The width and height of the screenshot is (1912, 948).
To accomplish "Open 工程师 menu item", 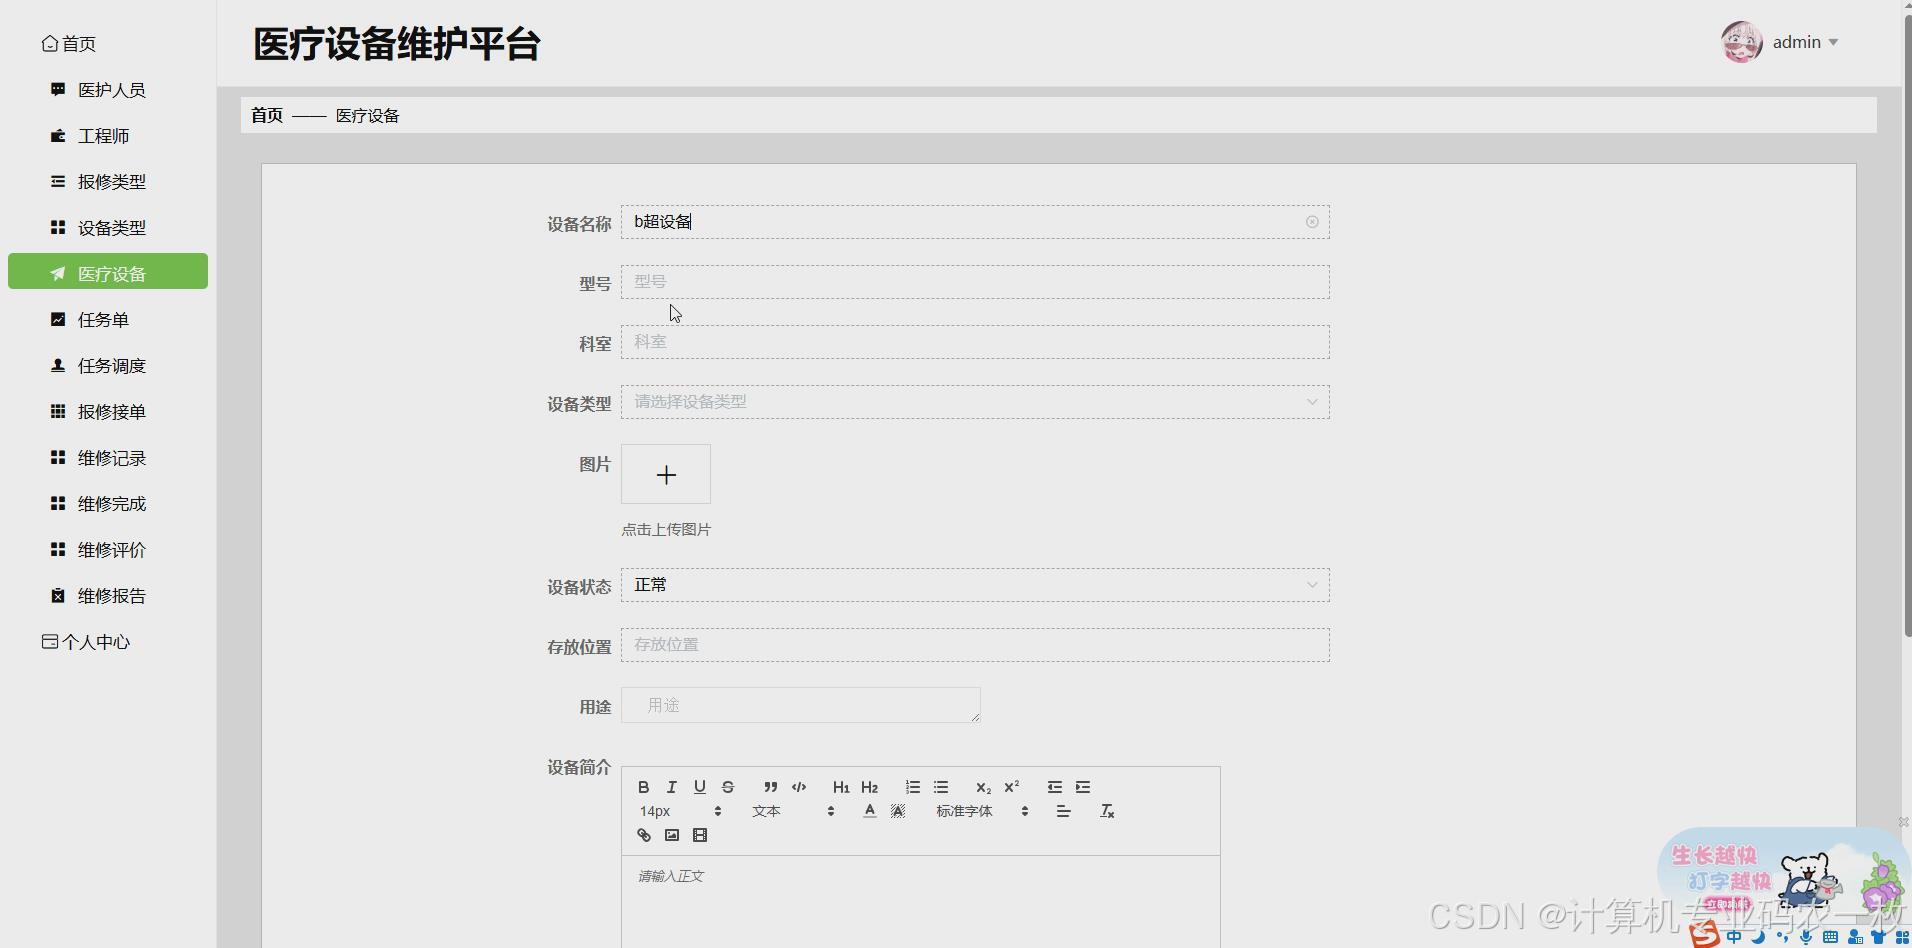I will 108,136.
